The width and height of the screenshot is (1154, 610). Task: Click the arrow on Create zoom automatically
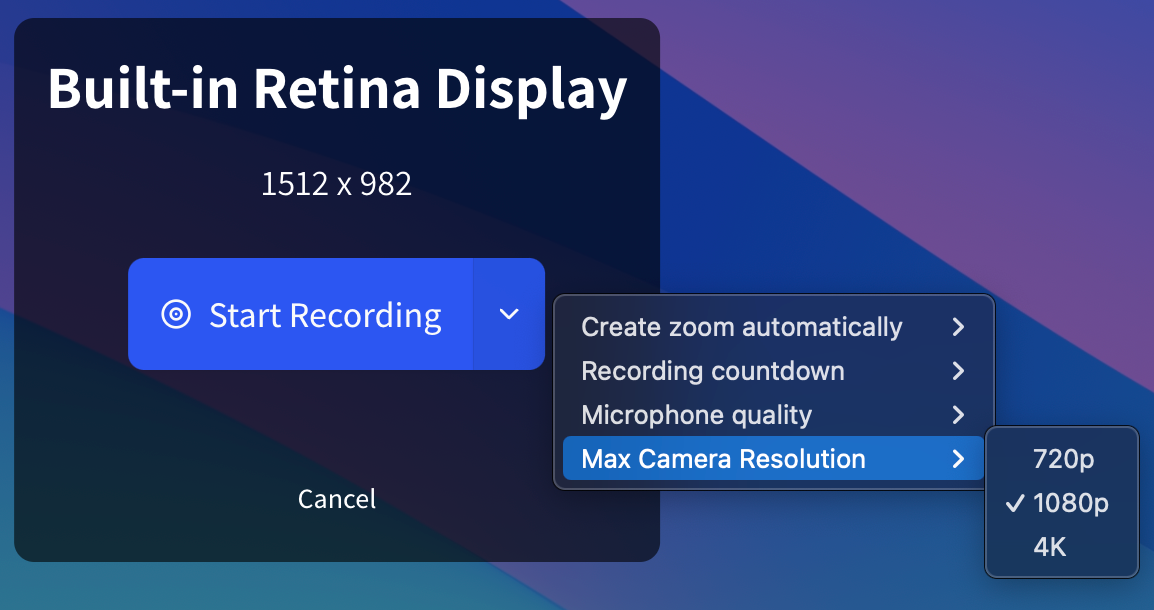coord(958,327)
